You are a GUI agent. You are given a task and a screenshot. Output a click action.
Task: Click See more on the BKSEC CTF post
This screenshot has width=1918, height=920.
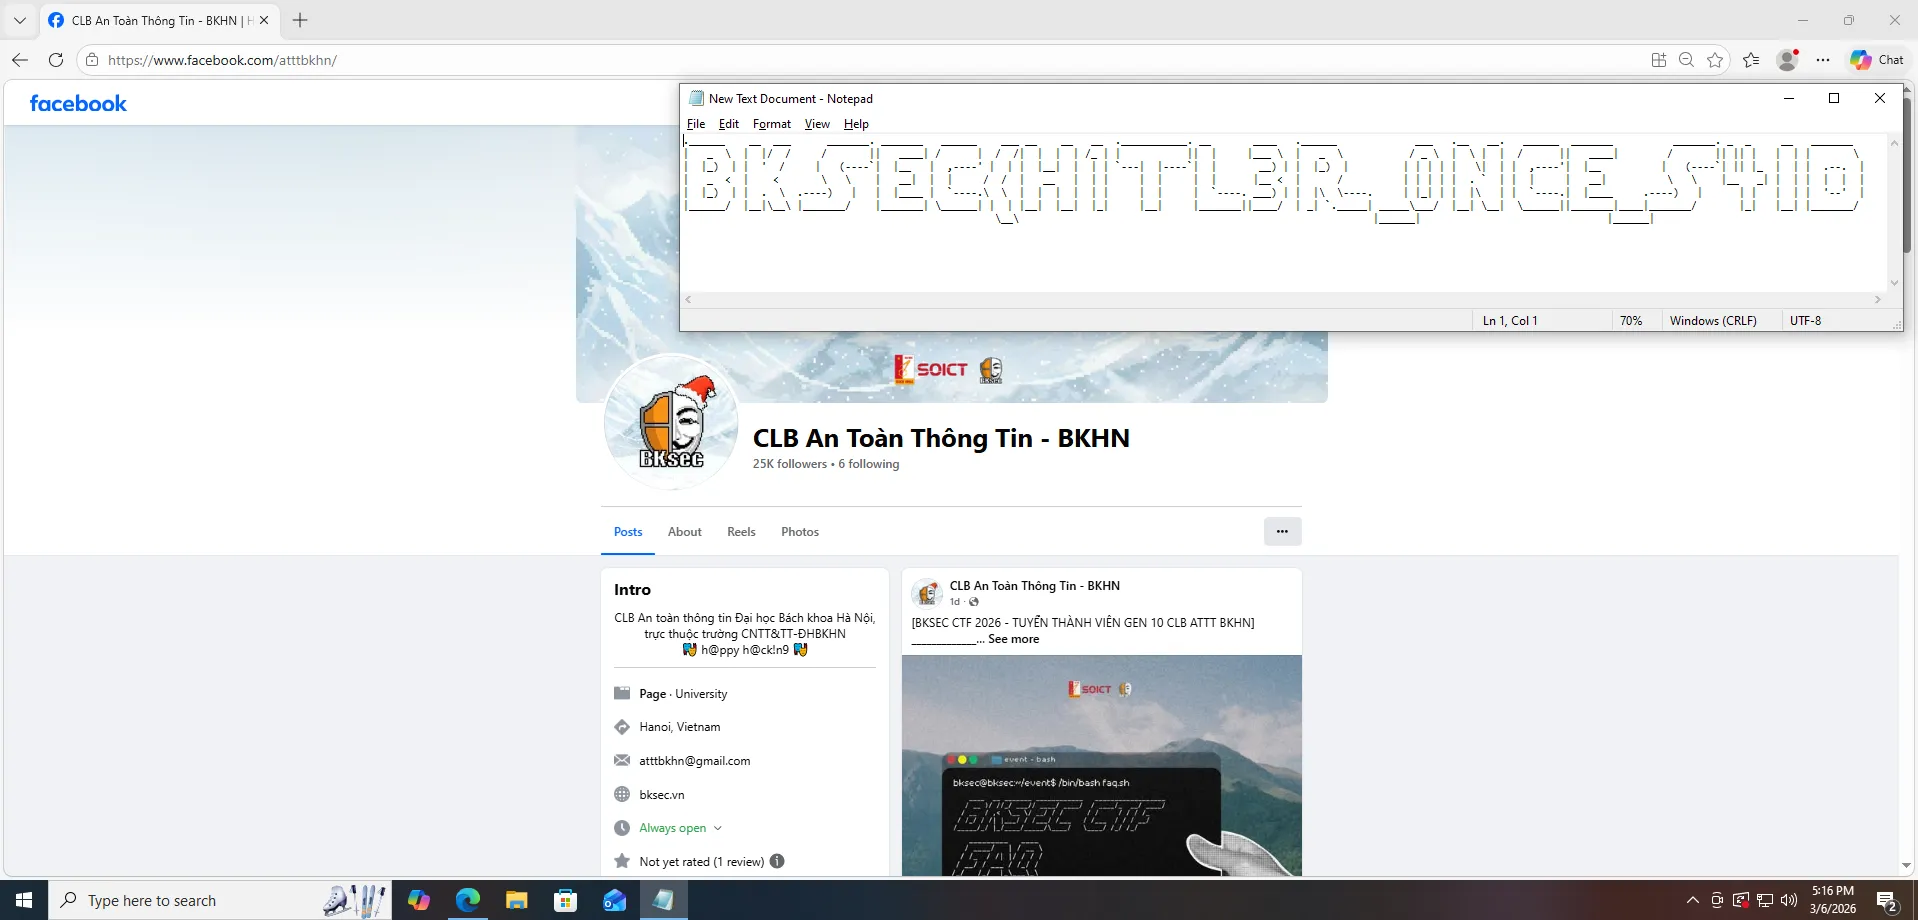(x=1014, y=639)
